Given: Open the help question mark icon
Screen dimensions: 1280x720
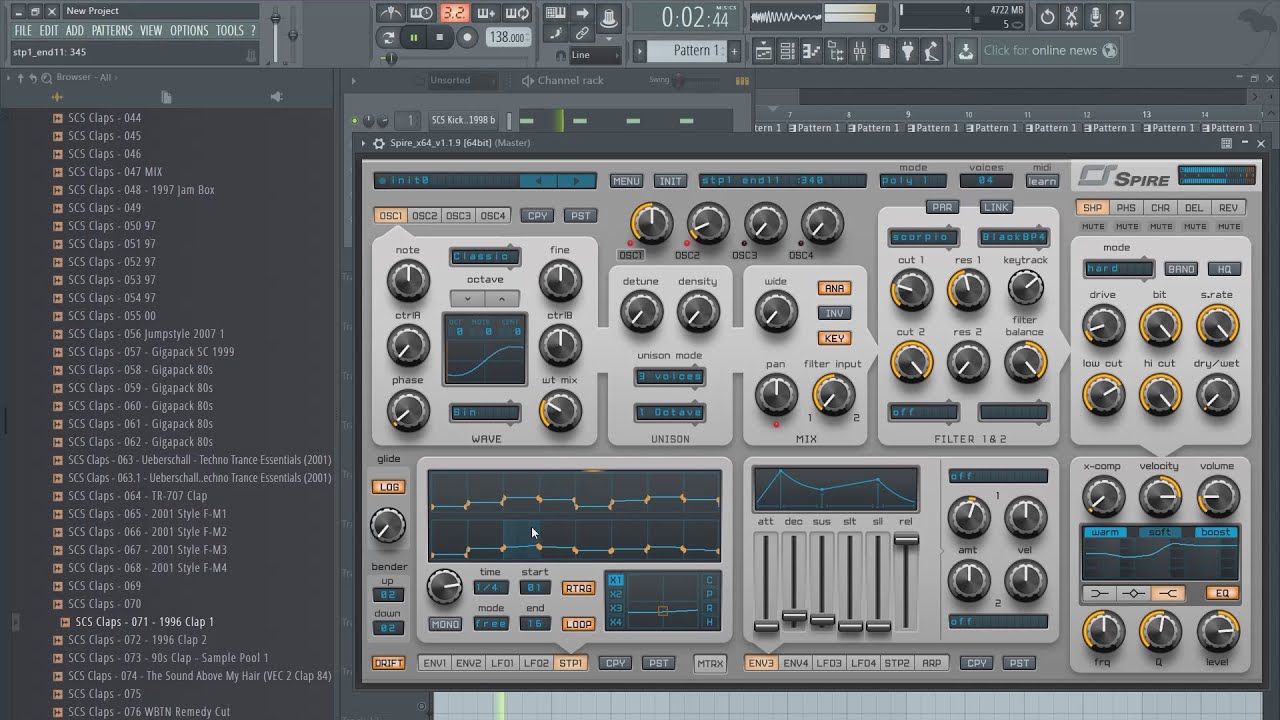Looking at the screenshot, I should [x=1119, y=17].
